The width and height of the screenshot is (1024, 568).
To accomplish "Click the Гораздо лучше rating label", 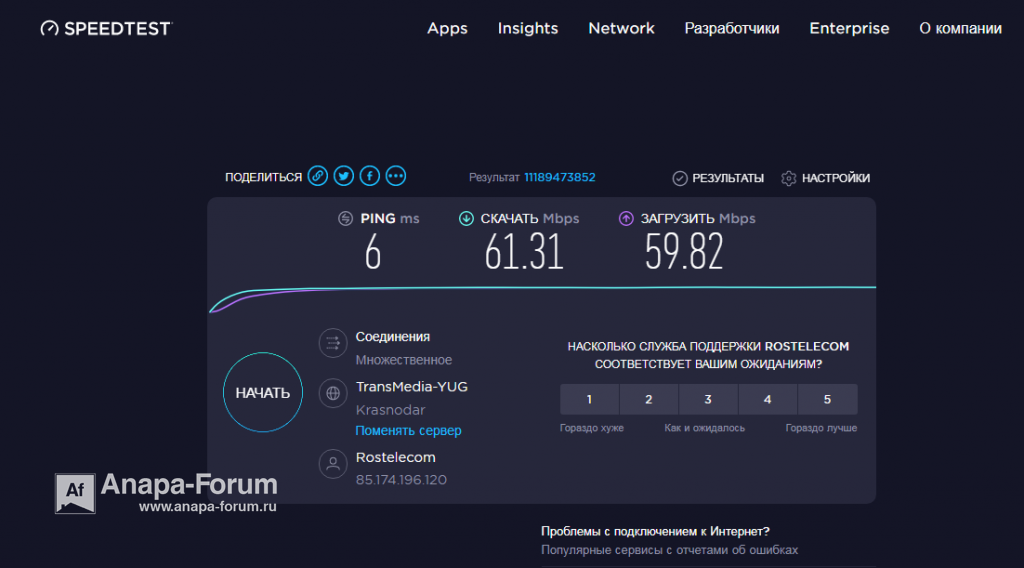I will [821, 428].
